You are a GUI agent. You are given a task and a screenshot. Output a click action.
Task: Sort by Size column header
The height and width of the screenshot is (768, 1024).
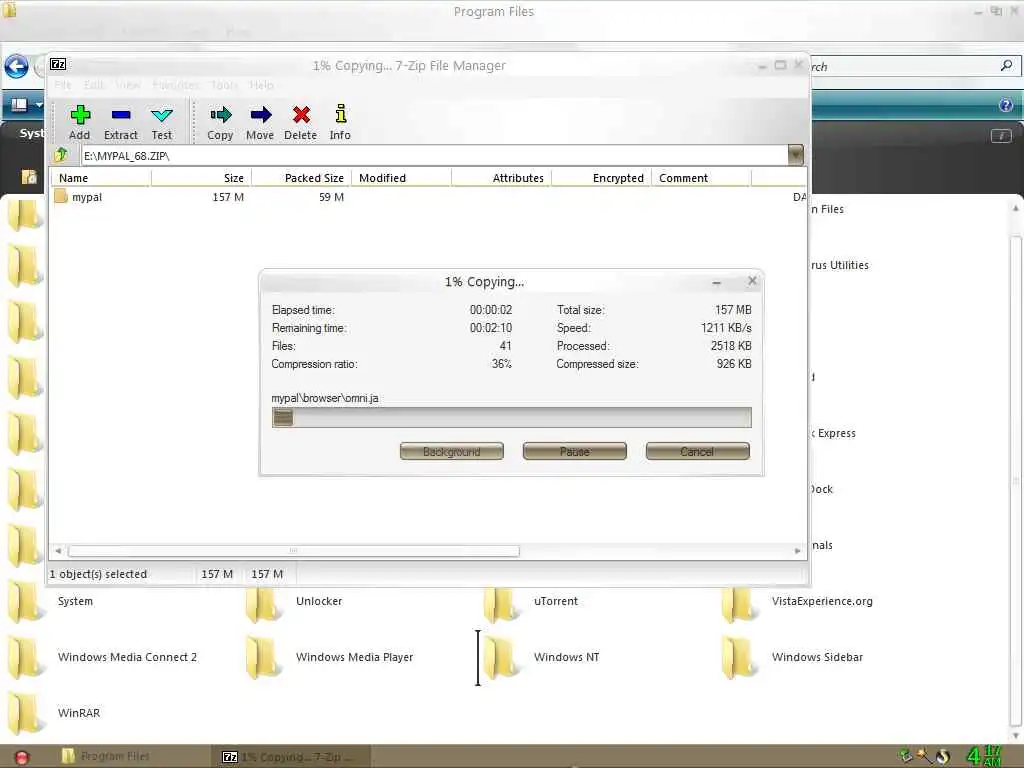click(x=201, y=178)
